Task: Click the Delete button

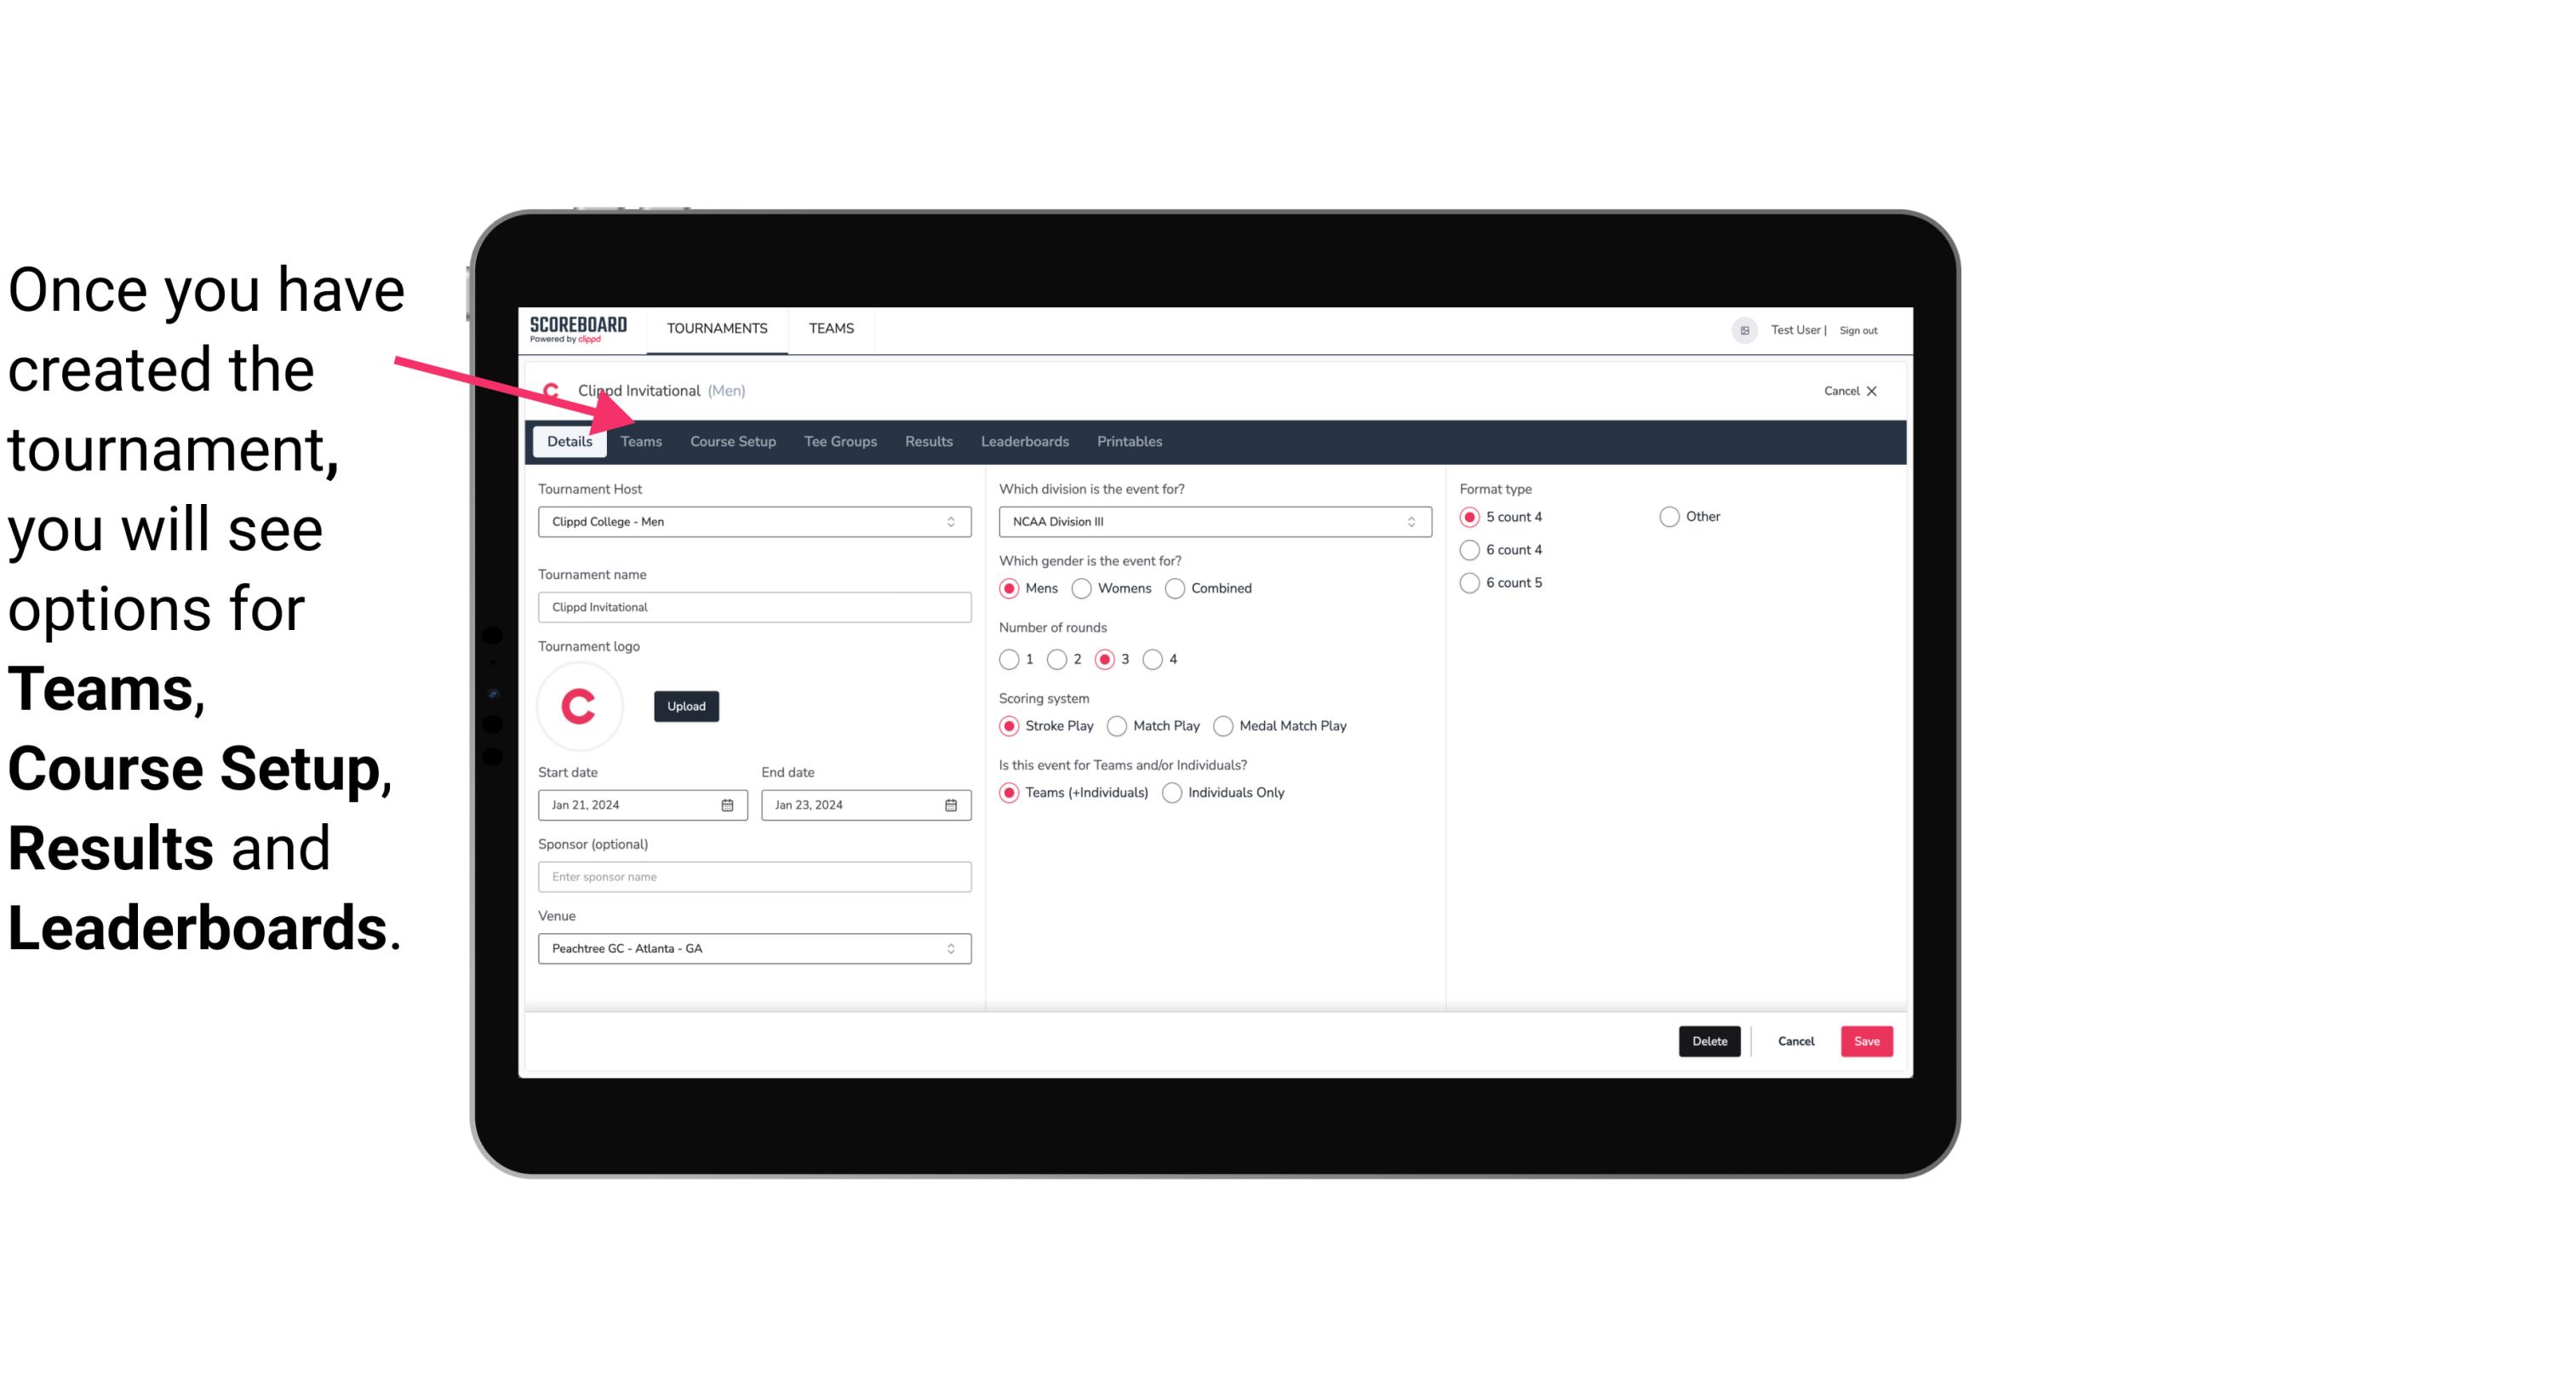Action: tap(1708, 1039)
